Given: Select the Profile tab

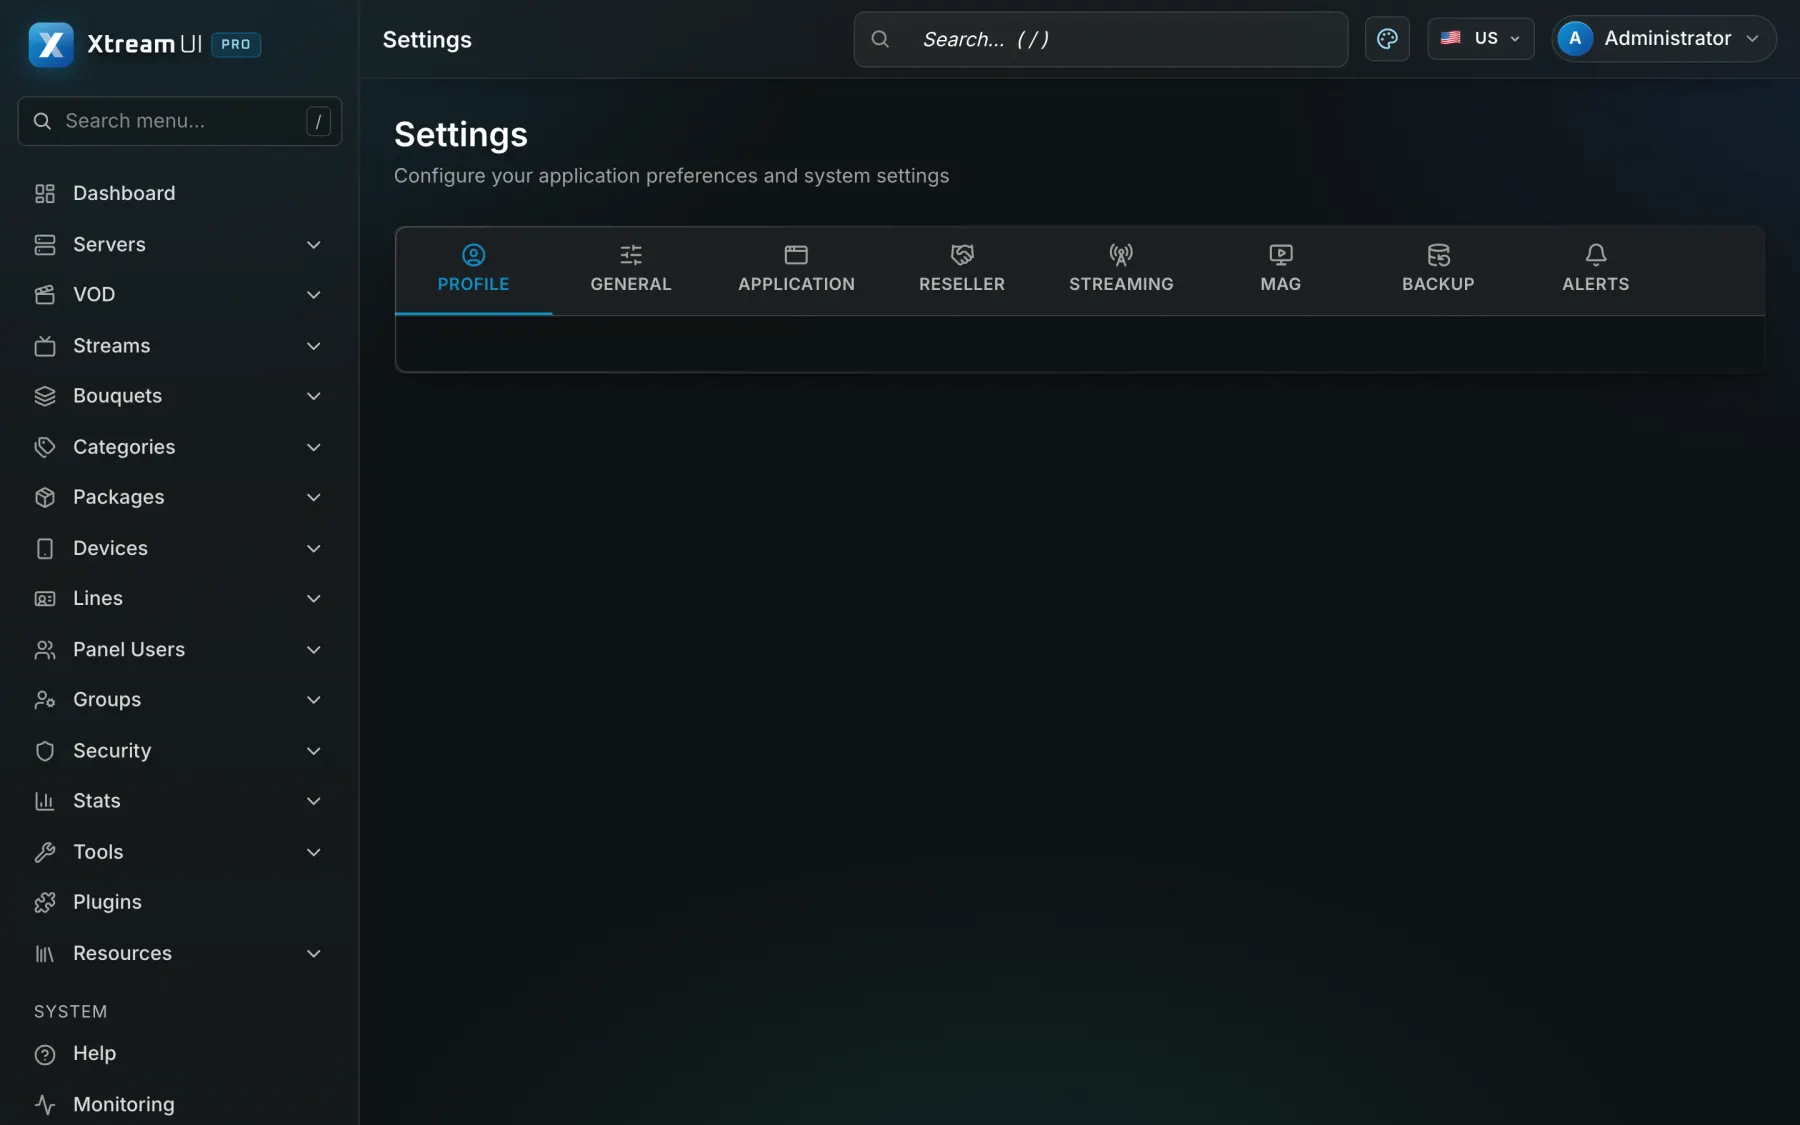Looking at the screenshot, I should (x=473, y=270).
